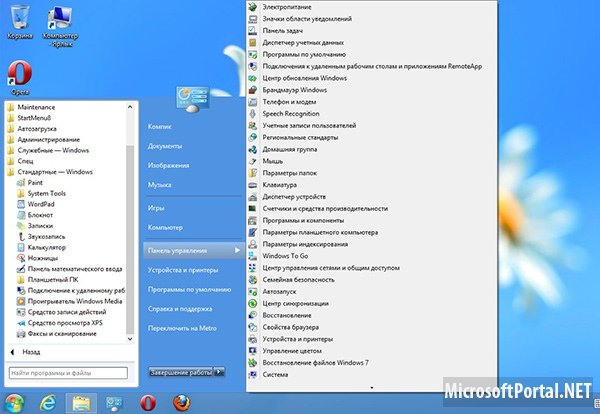Open Изображения from the start menu
Screen dimensions: 600x414
168,165
